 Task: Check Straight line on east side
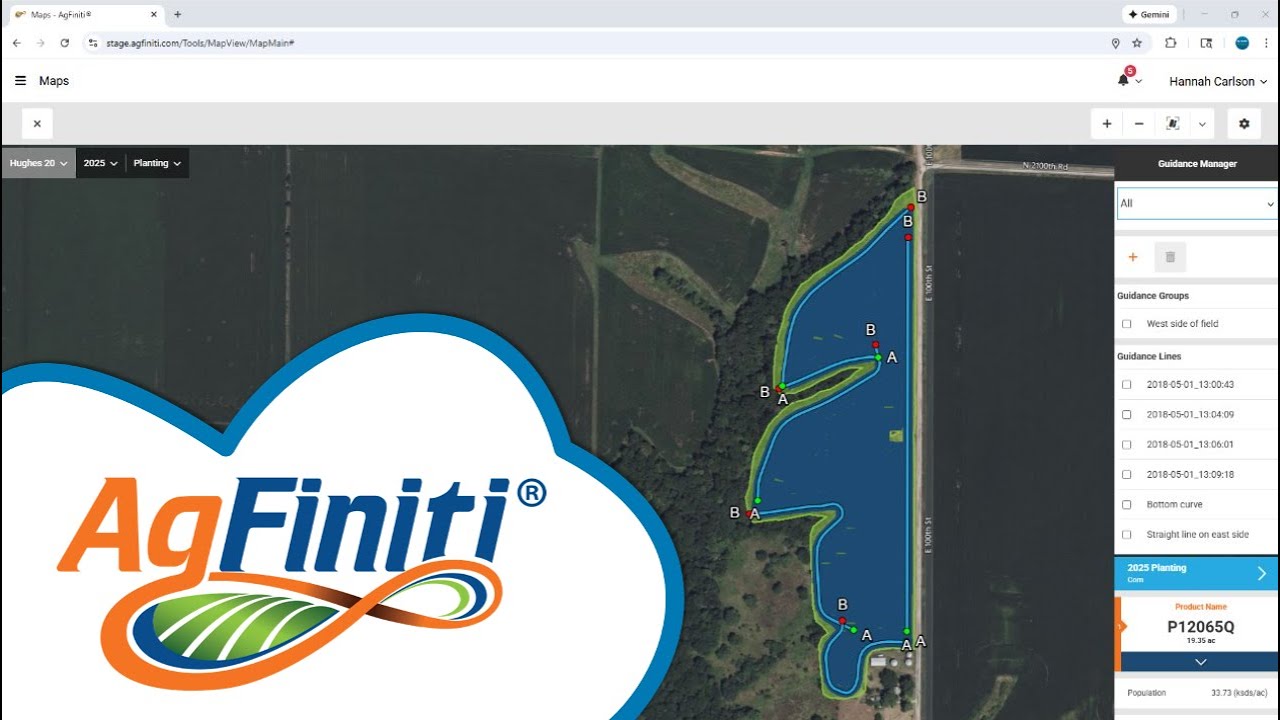pyautogui.click(x=1127, y=534)
